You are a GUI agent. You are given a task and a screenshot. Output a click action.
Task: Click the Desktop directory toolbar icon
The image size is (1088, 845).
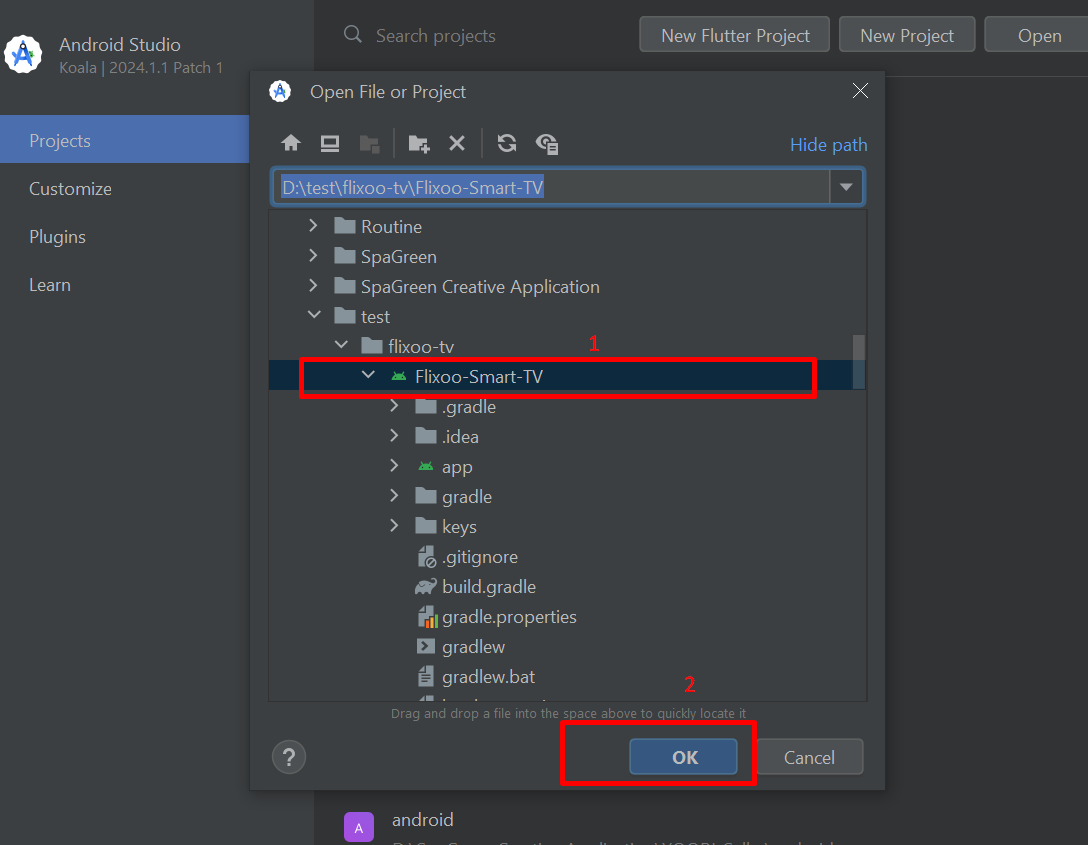click(x=330, y=143)
